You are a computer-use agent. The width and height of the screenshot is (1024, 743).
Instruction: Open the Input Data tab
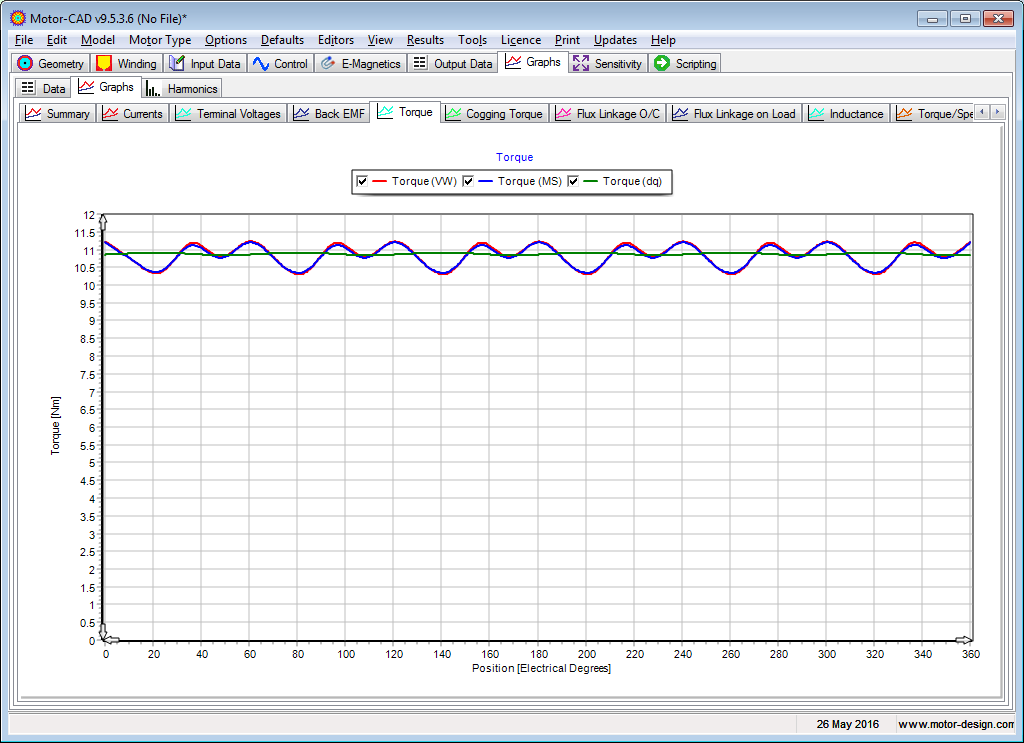pyautogui.click(x=204, y=63)
